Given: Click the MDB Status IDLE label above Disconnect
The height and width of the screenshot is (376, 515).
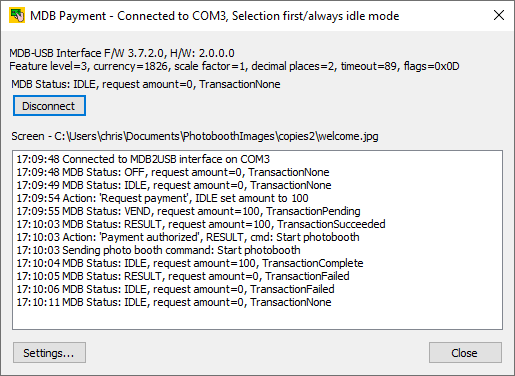Looking at the screenshot, I should tap(146, 84).
